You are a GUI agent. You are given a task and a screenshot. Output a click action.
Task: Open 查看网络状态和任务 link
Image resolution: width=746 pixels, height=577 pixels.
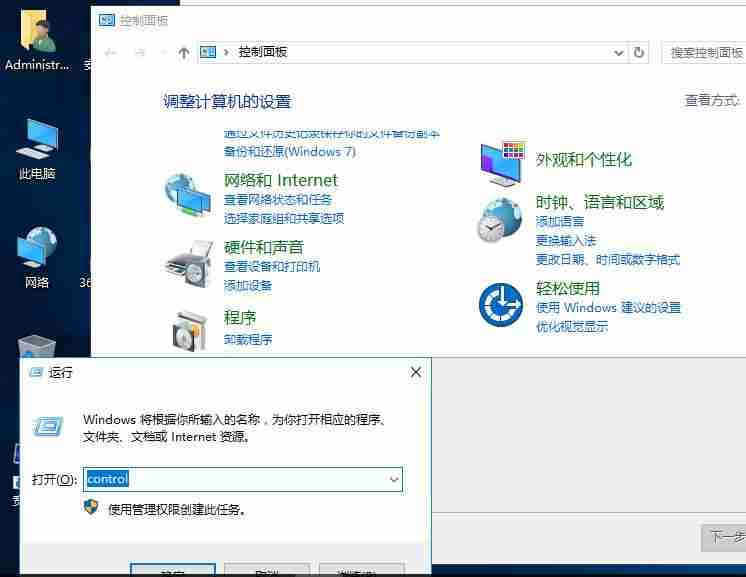278,200
